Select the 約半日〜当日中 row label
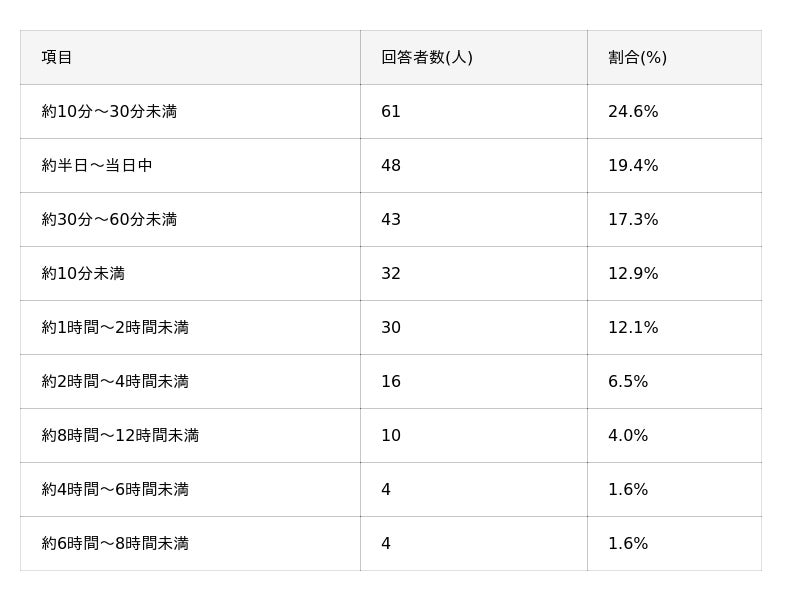This screenshot has width=800, height=601. click(97, 166)
